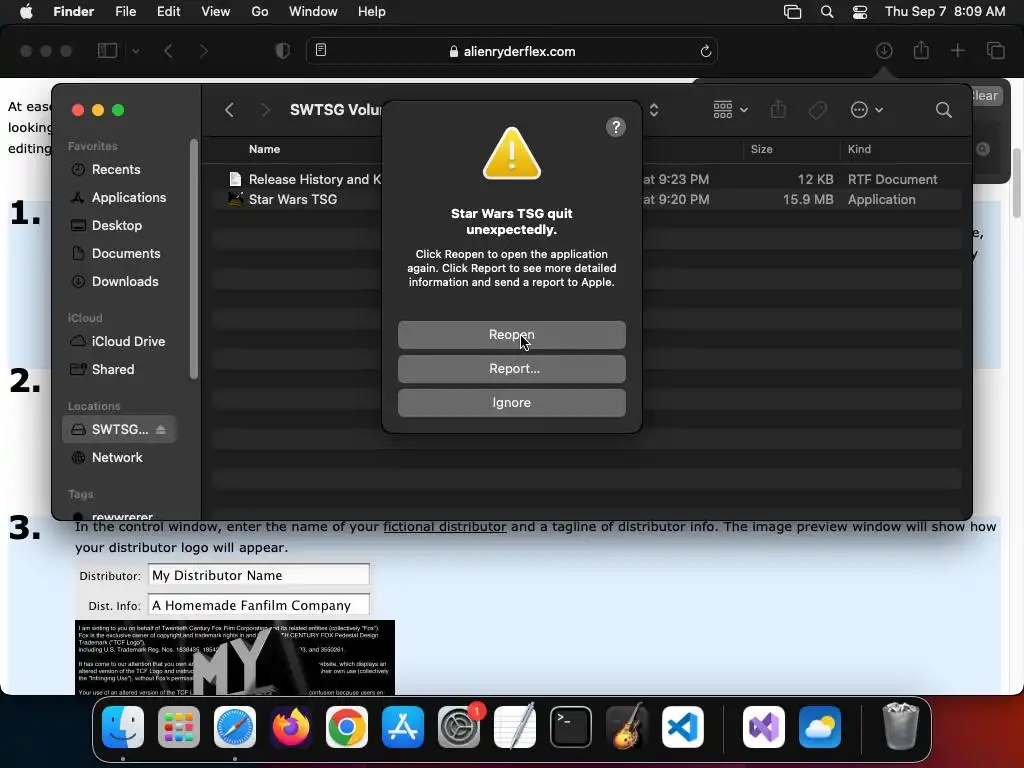Click Safari back button
1024x768 pixels.
(168, 51)
